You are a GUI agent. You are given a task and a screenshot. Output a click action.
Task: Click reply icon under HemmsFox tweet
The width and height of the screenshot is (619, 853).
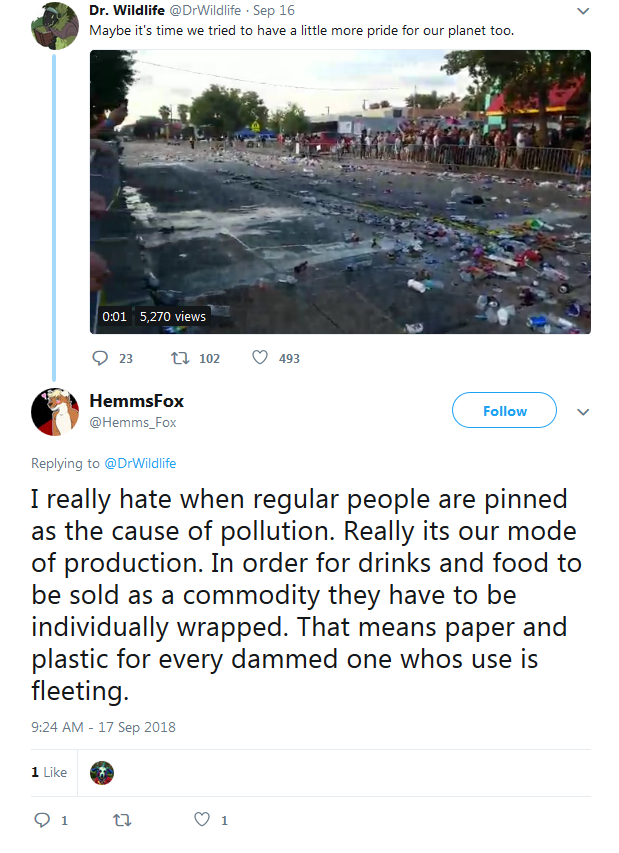[x=42, y=820]
